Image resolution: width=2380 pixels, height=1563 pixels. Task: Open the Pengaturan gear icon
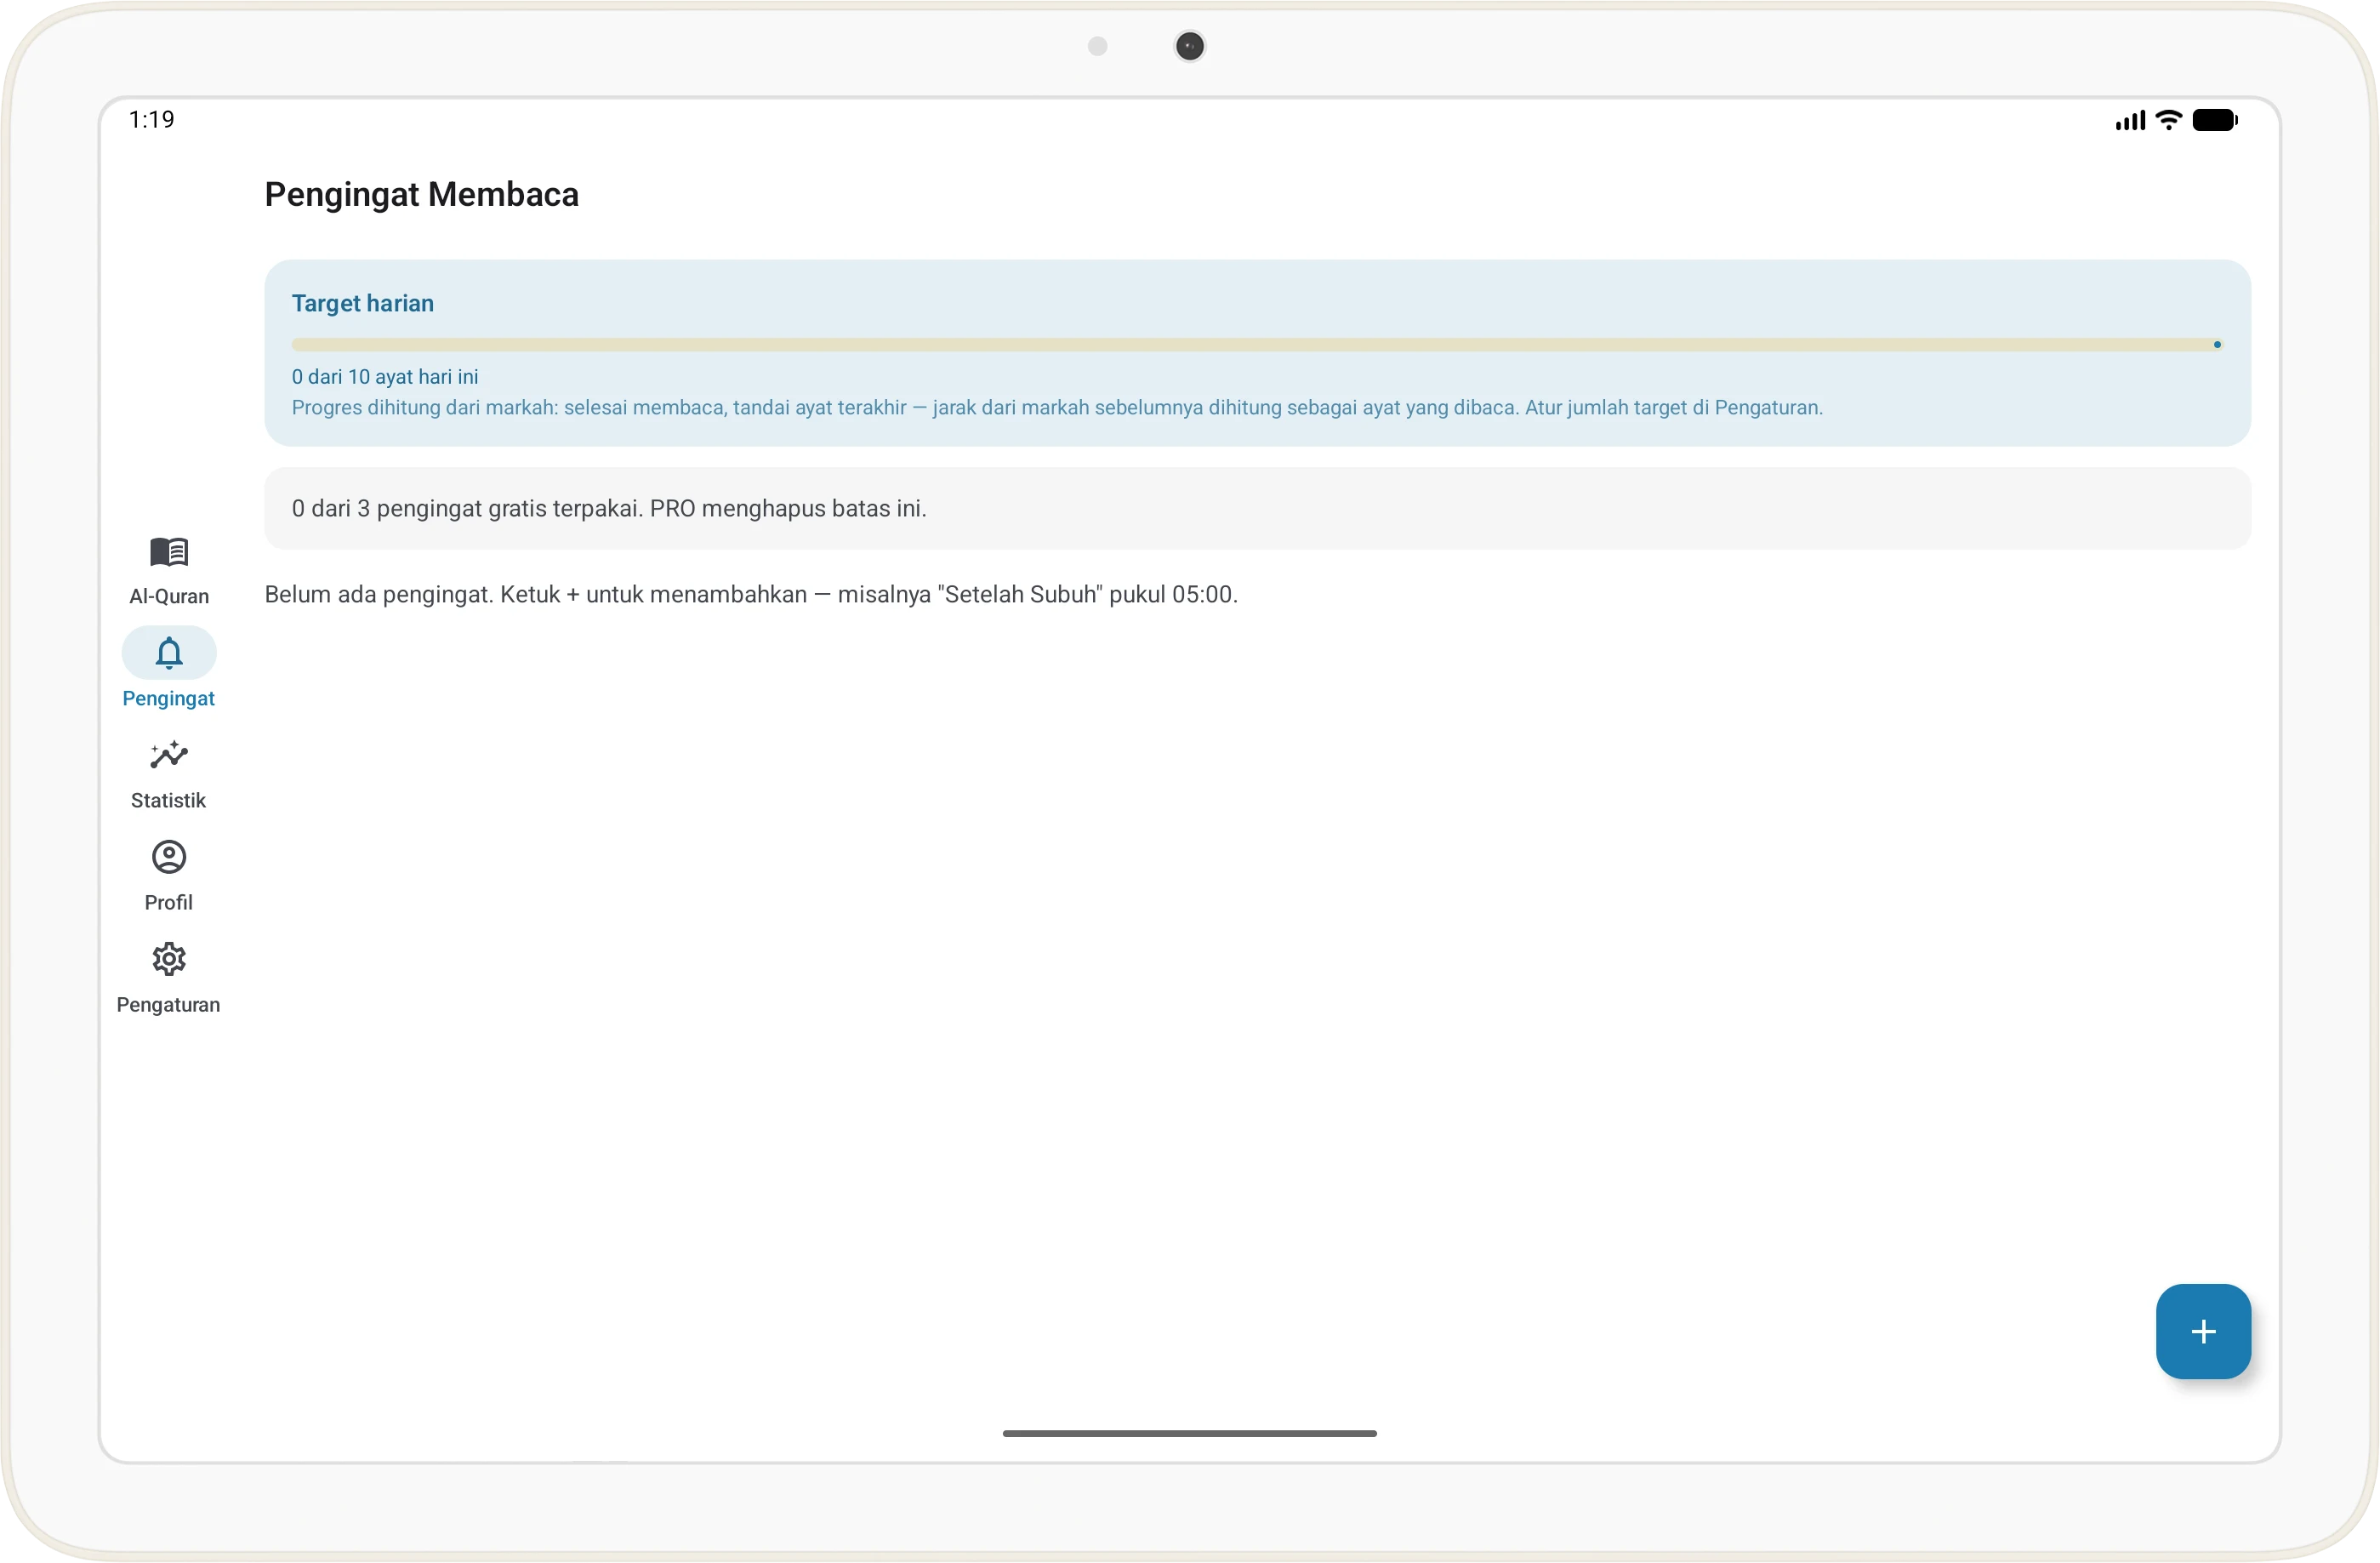coord(169,959)
